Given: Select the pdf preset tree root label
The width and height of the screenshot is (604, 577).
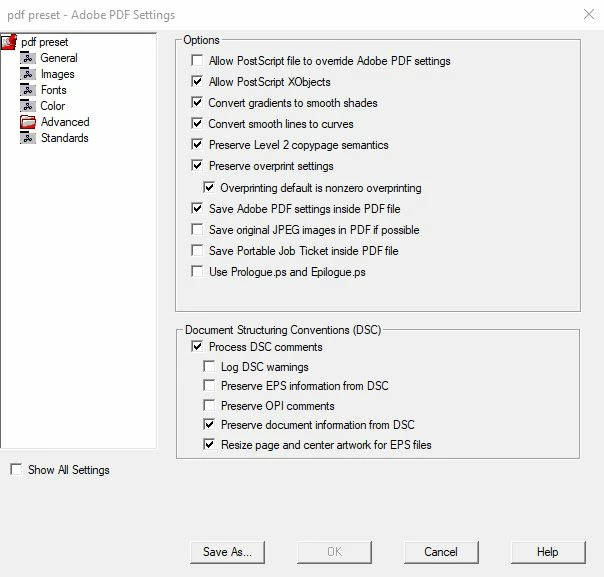Looking at the screenshot, I should [x=45, y=42].
